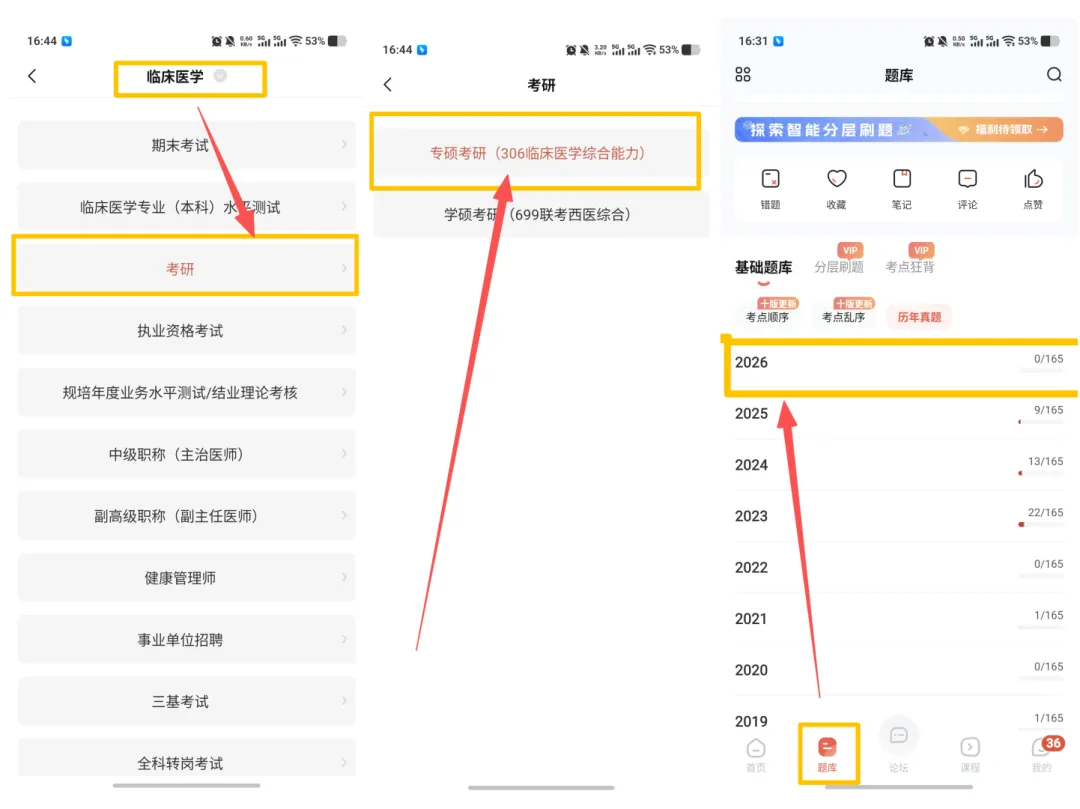Screen dimensions: 1080x809
Task: Tap the Wi-Fi icon on 16:31 status bar
Action: coord(1008,41)
